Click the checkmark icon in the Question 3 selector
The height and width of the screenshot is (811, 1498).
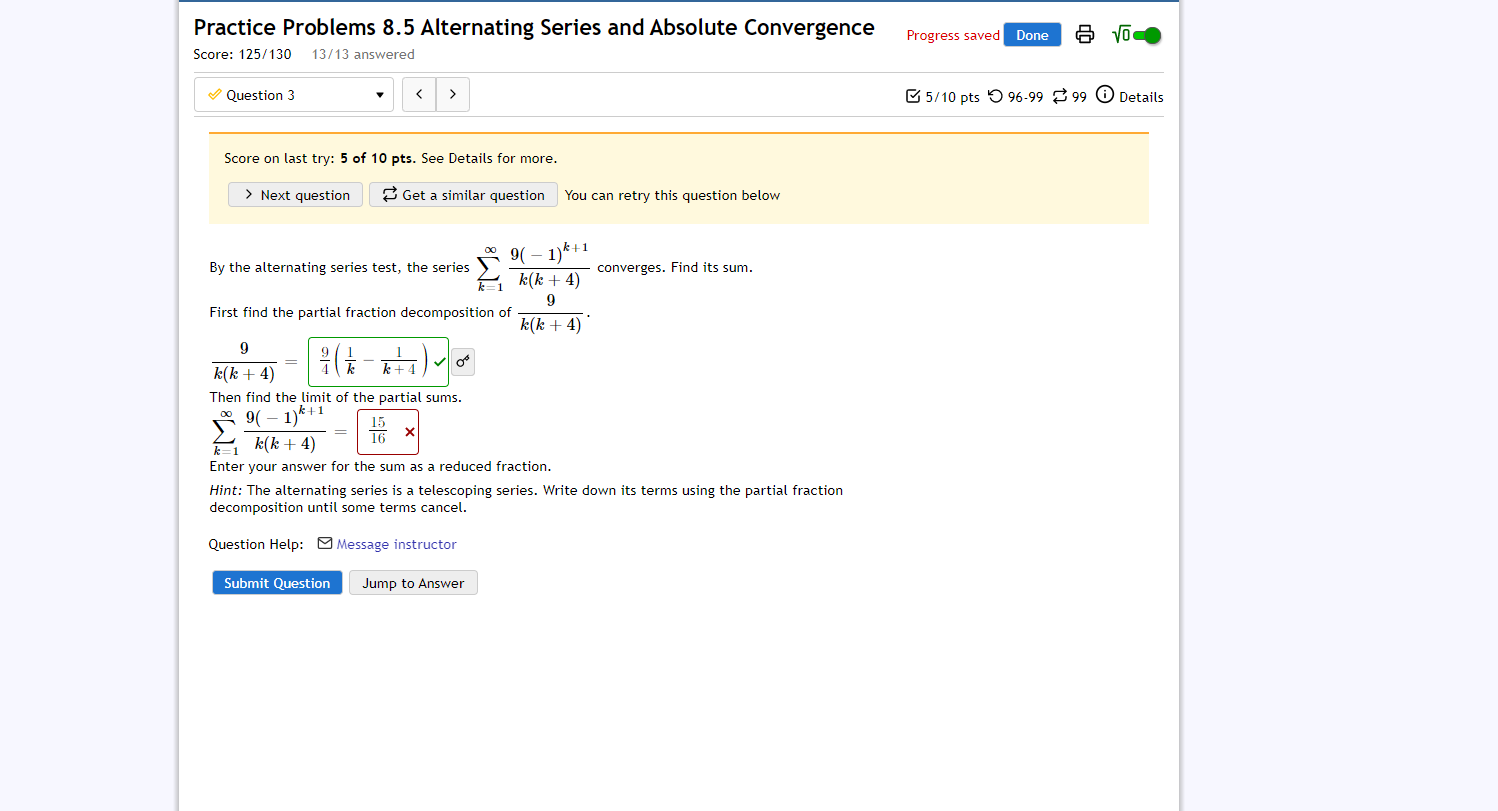(213, 94)
